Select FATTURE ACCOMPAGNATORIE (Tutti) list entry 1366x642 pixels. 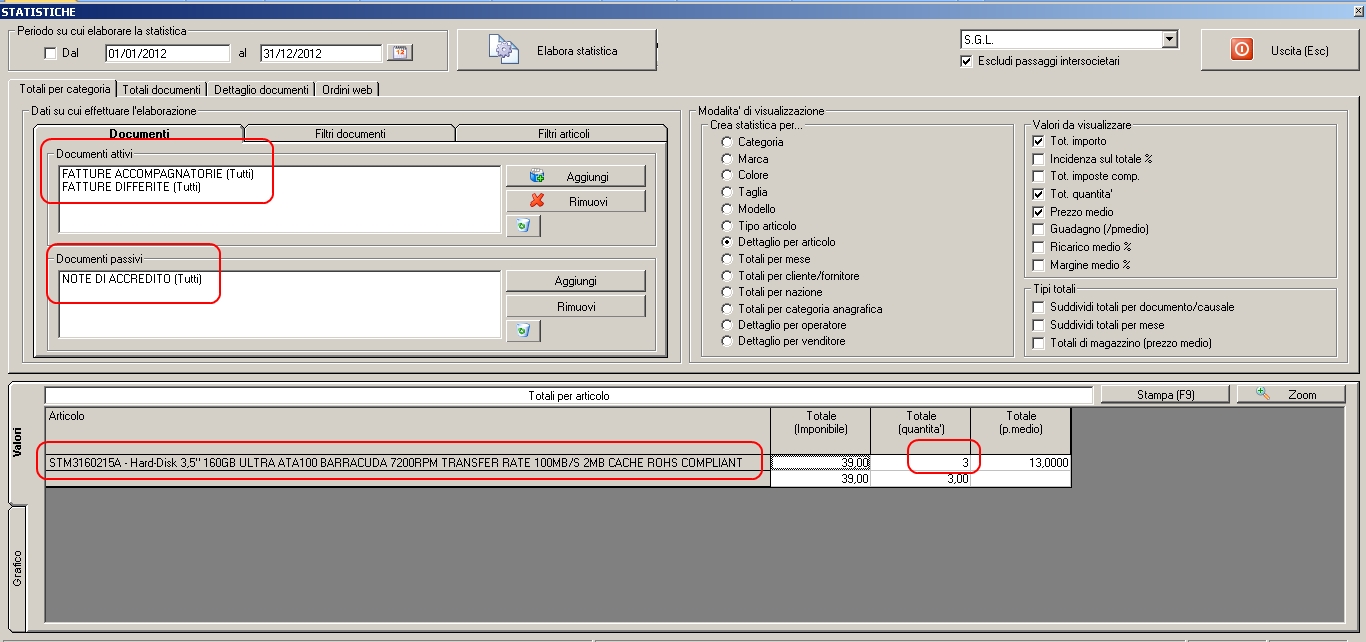(x=157, y=174)
